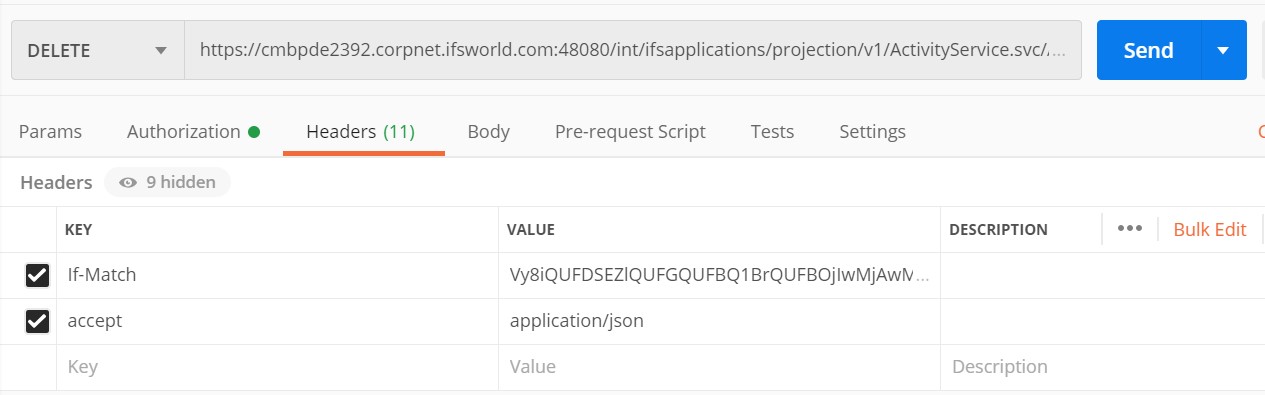Viewport: 1265px width, 395px height.
Task: Uncheck the accept header checkbox
Action: click(x=37, y=321)
